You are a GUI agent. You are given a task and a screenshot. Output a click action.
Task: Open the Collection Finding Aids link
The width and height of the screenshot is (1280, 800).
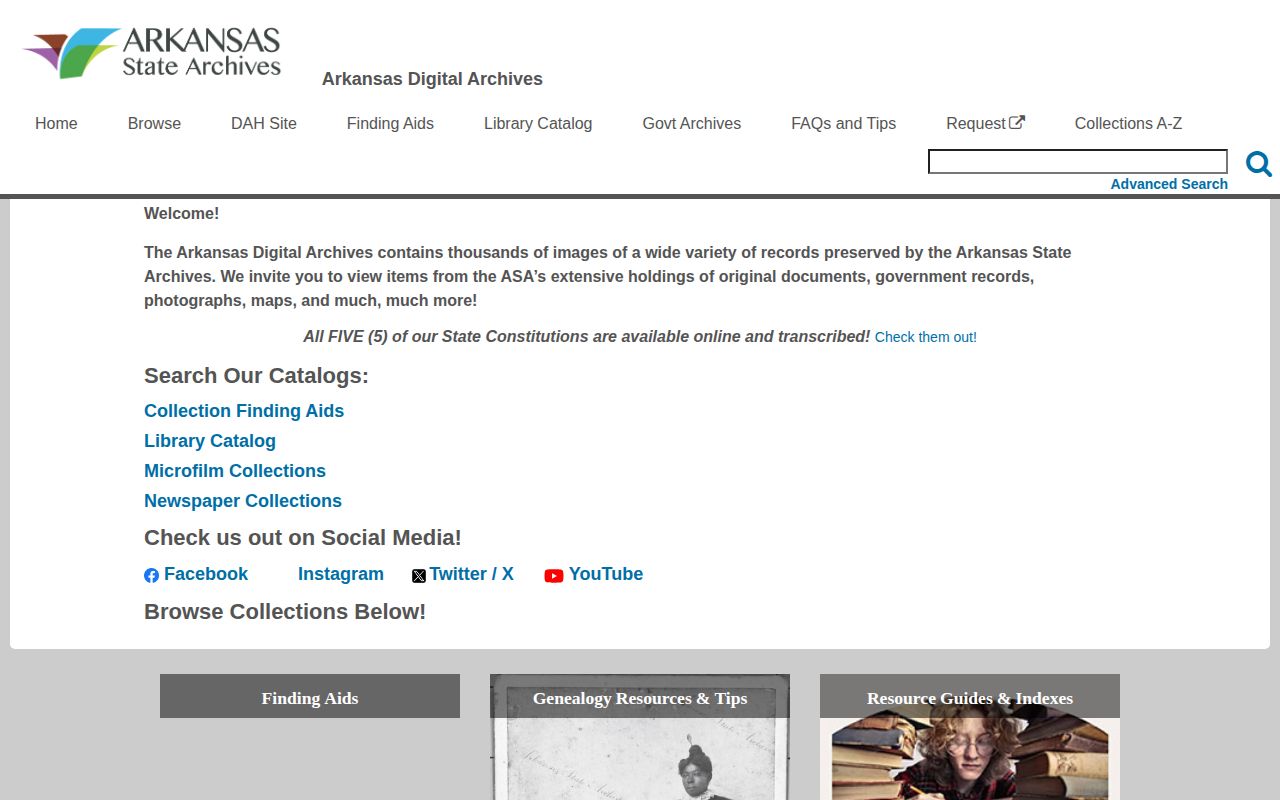pos(244,411)
